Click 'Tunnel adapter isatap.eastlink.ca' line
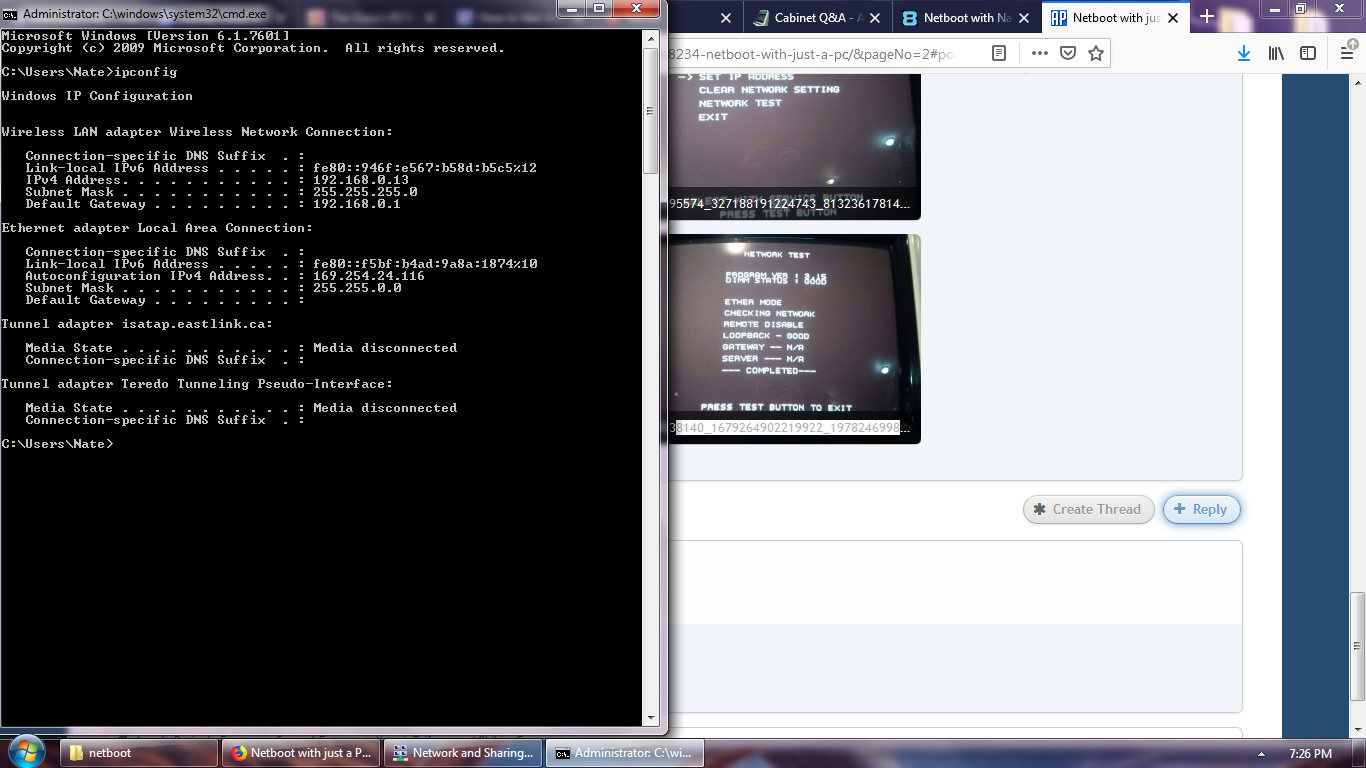The height and width of the screenshot is (768, 1366). point(137,324)
